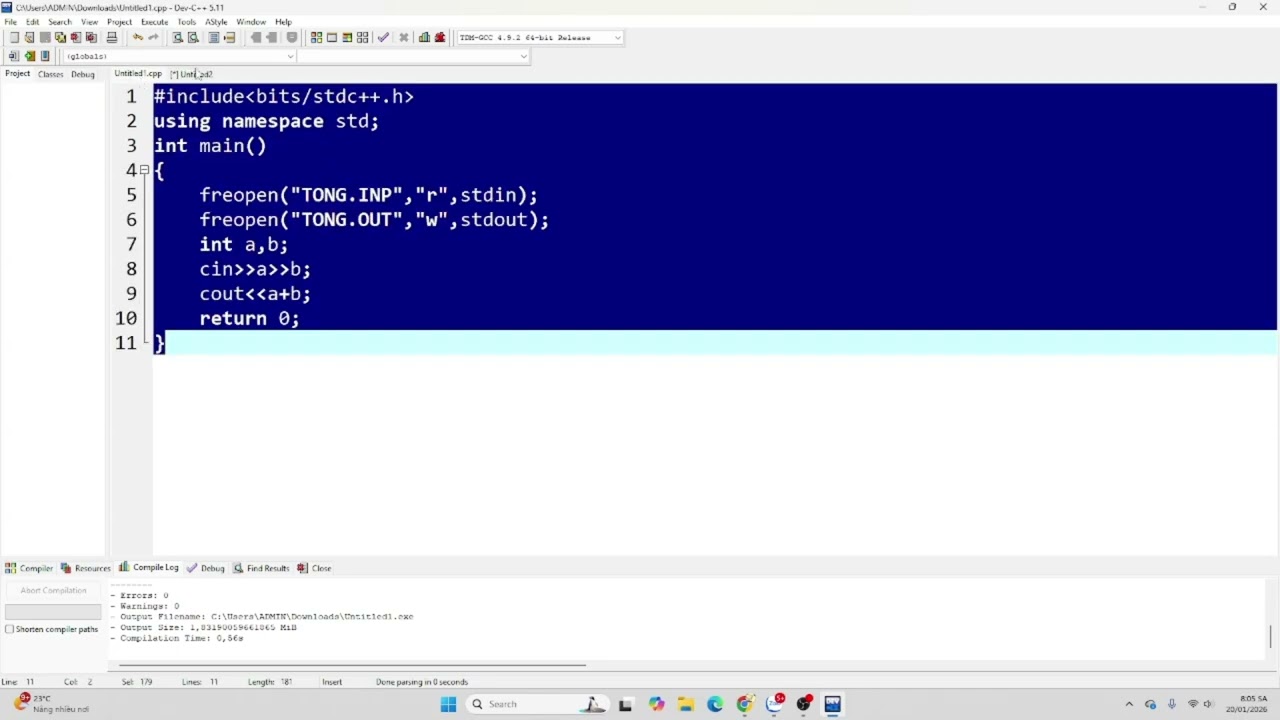Open the Edit menu
Image resolution: width=1280 pixels, height=720 pixels.
click(x=32, y=21)
